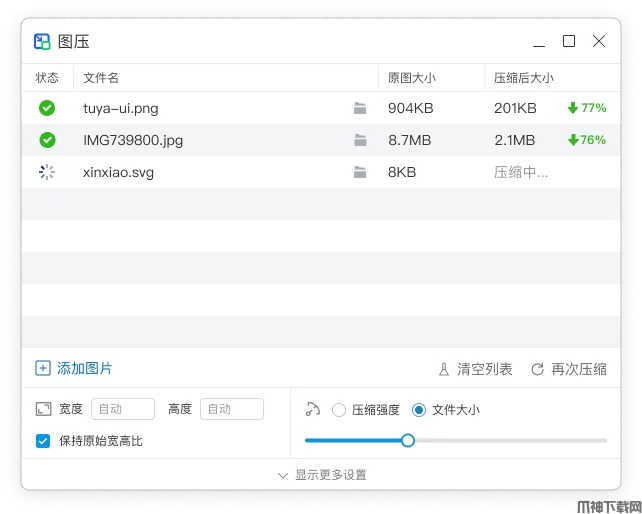The image size is (642, 514).
Task: Click the 图压 app logo icon
Action: click(42, 41)
